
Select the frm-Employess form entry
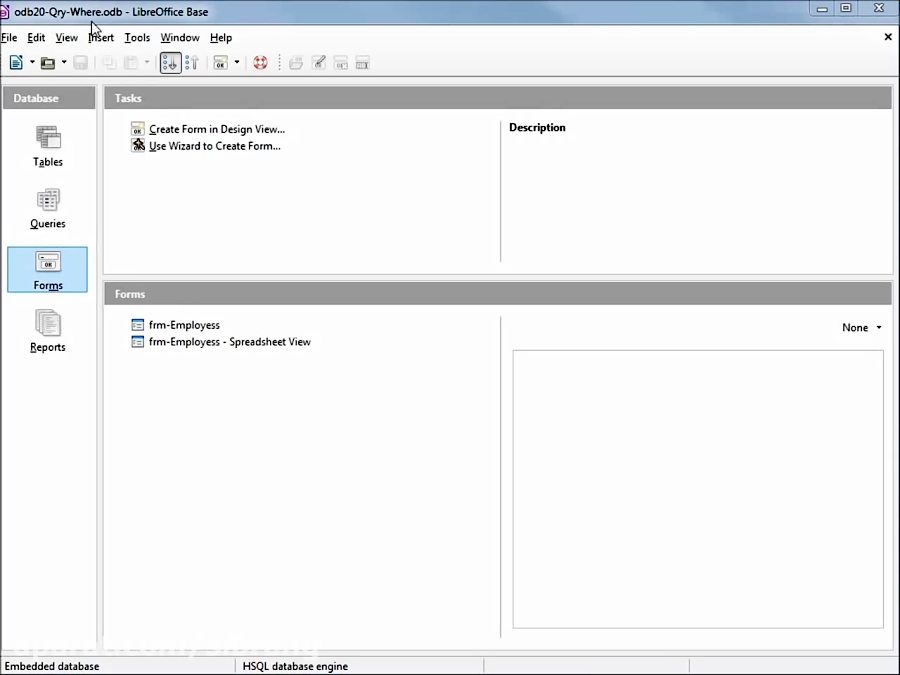click(x=184, y=324)
